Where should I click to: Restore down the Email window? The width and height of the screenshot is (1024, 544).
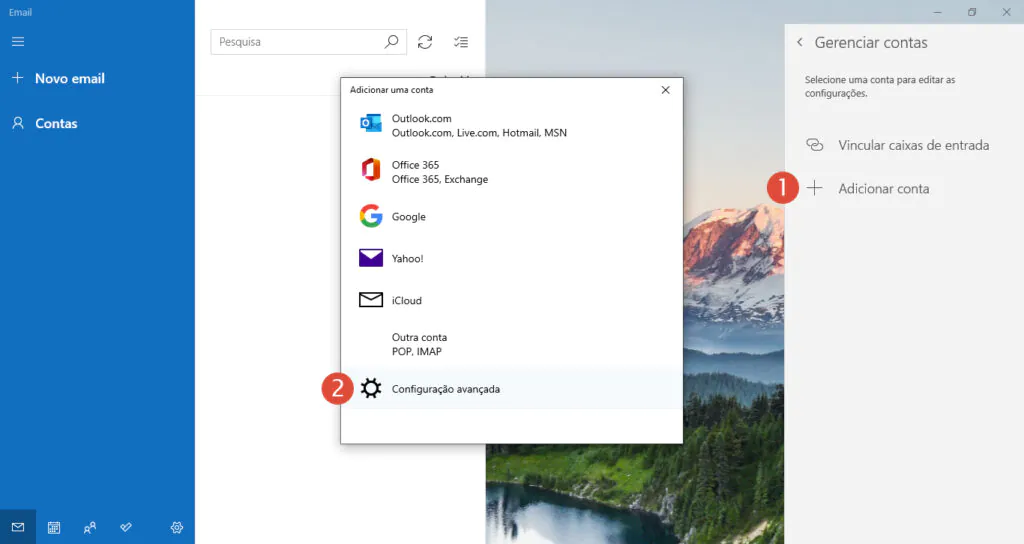point(972,12)
